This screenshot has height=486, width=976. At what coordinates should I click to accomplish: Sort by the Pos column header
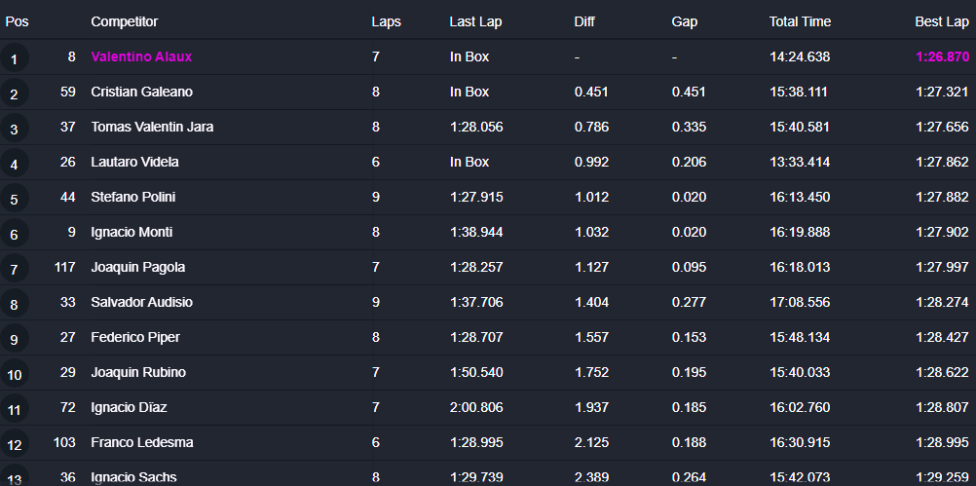click(x=17, y=22)
